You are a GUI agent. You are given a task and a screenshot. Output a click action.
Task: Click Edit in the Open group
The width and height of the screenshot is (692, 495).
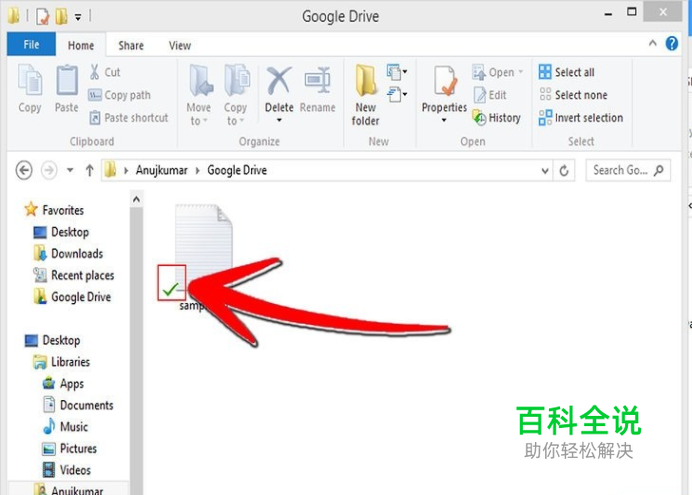(490, 95)
